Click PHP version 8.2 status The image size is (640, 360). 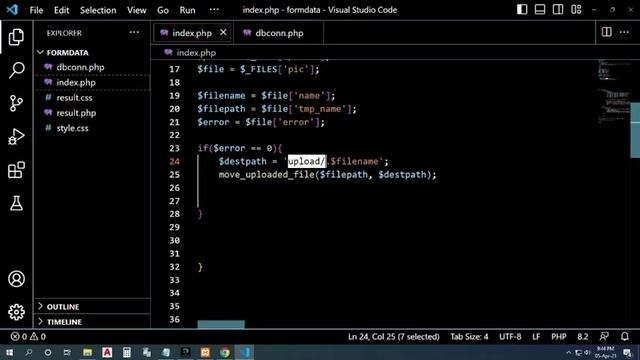pos(582,337)
